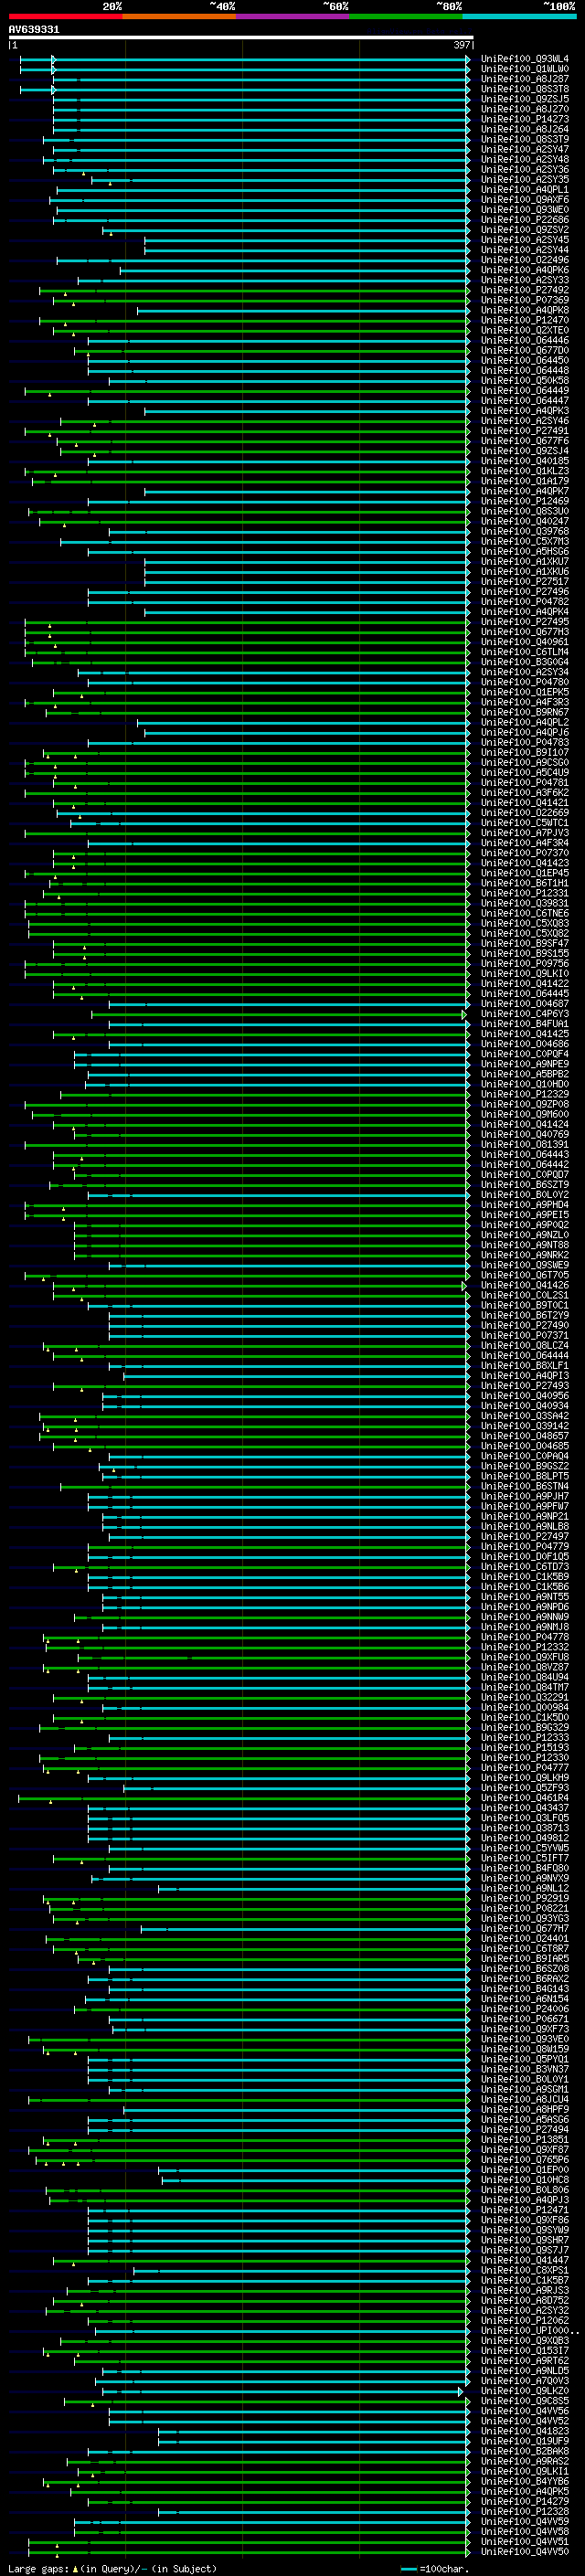Select the UniRef100_Q2XTE0 entry
This screenshot has height=2576, width=585.
(525, 331)
